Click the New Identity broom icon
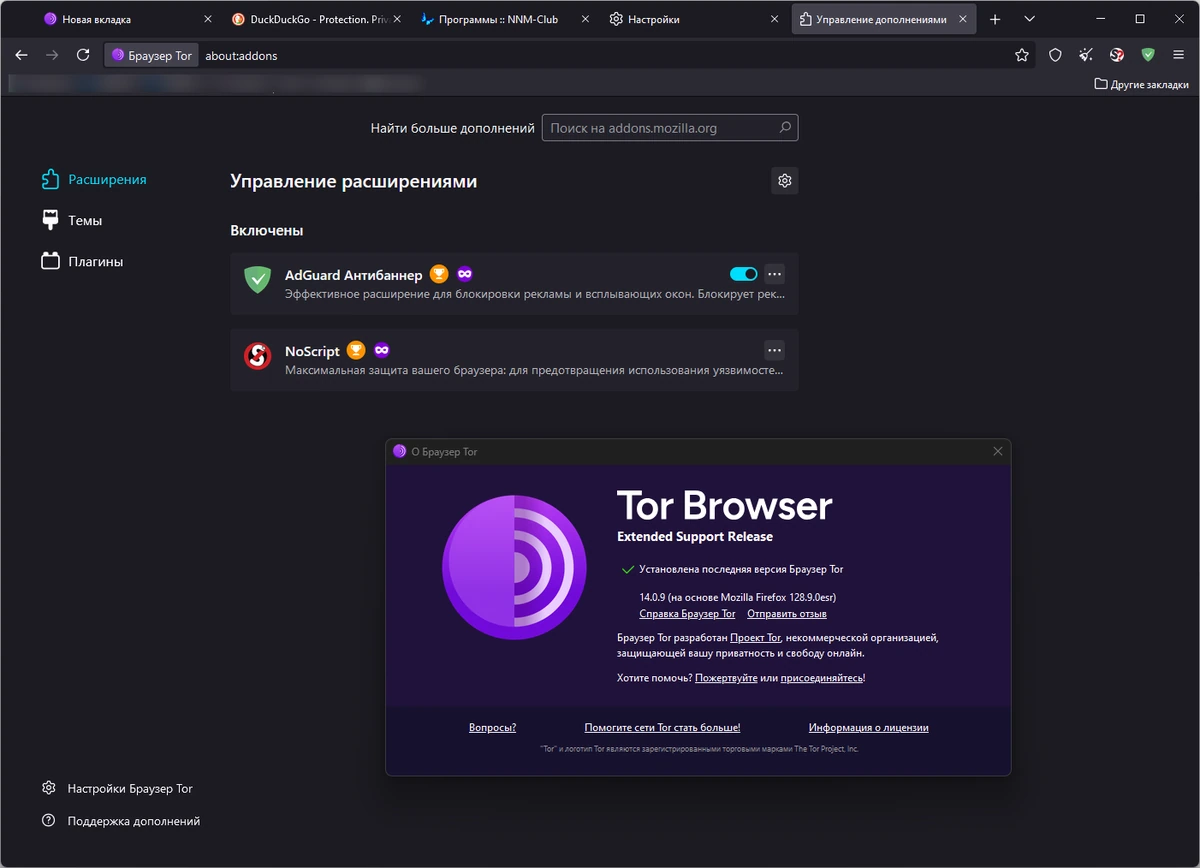1200x868 pixels. 1086,55
